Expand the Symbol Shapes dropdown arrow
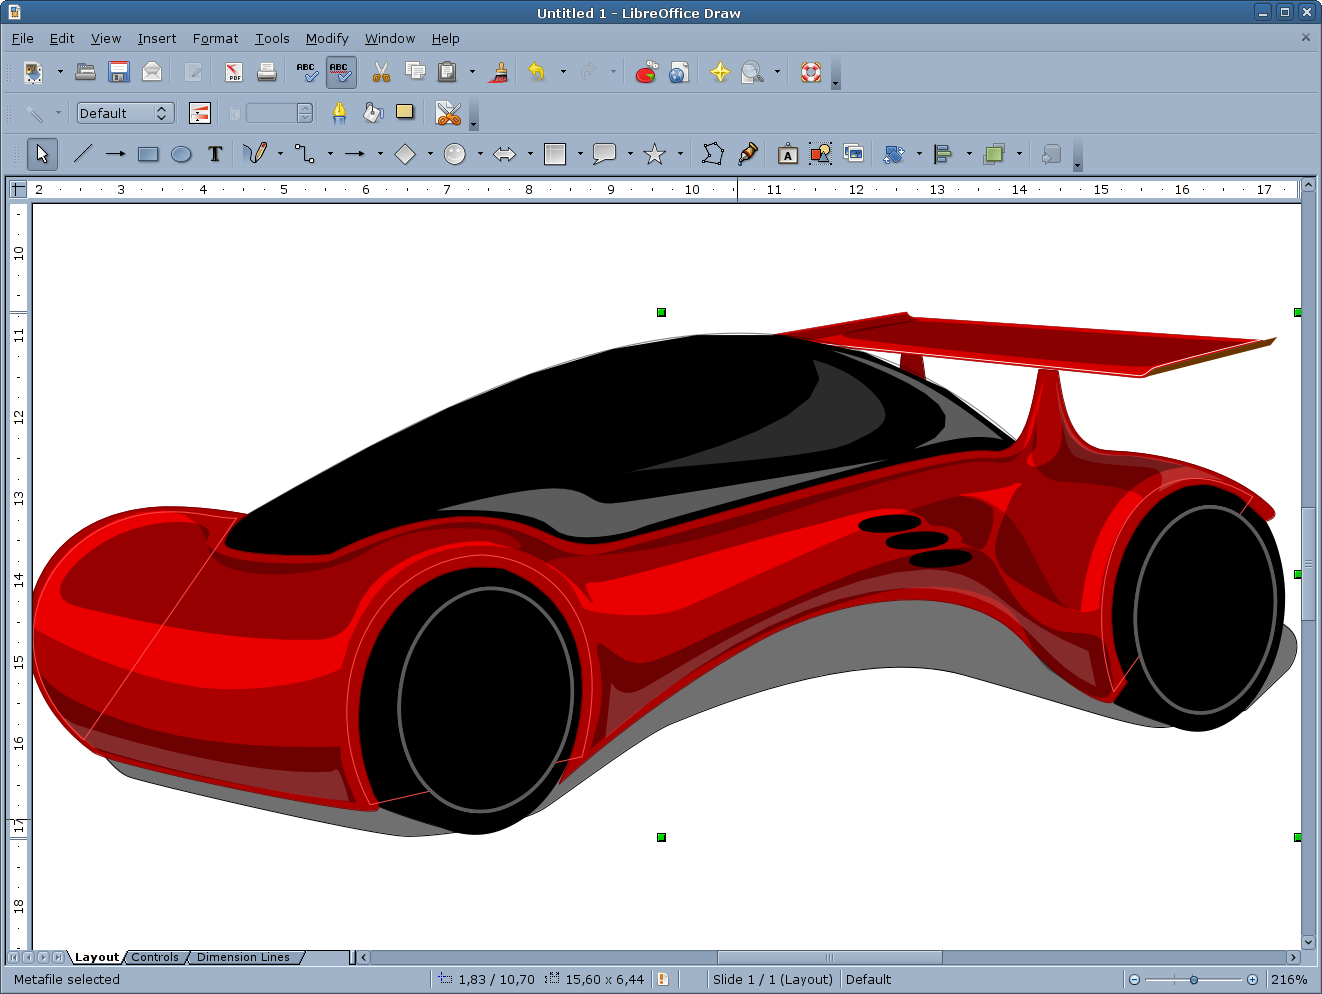This screenshot has height=994, width=1322. click(480, 154)
